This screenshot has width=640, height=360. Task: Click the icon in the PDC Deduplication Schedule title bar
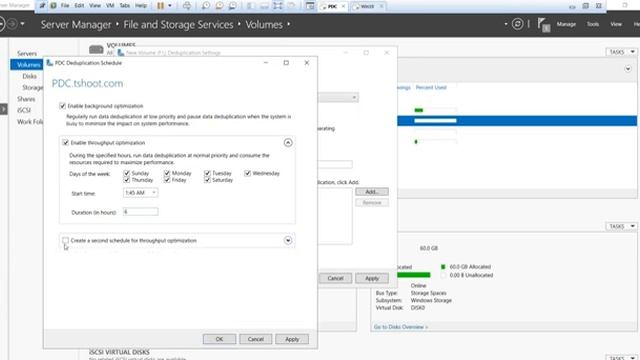click(x=50, y=63)
